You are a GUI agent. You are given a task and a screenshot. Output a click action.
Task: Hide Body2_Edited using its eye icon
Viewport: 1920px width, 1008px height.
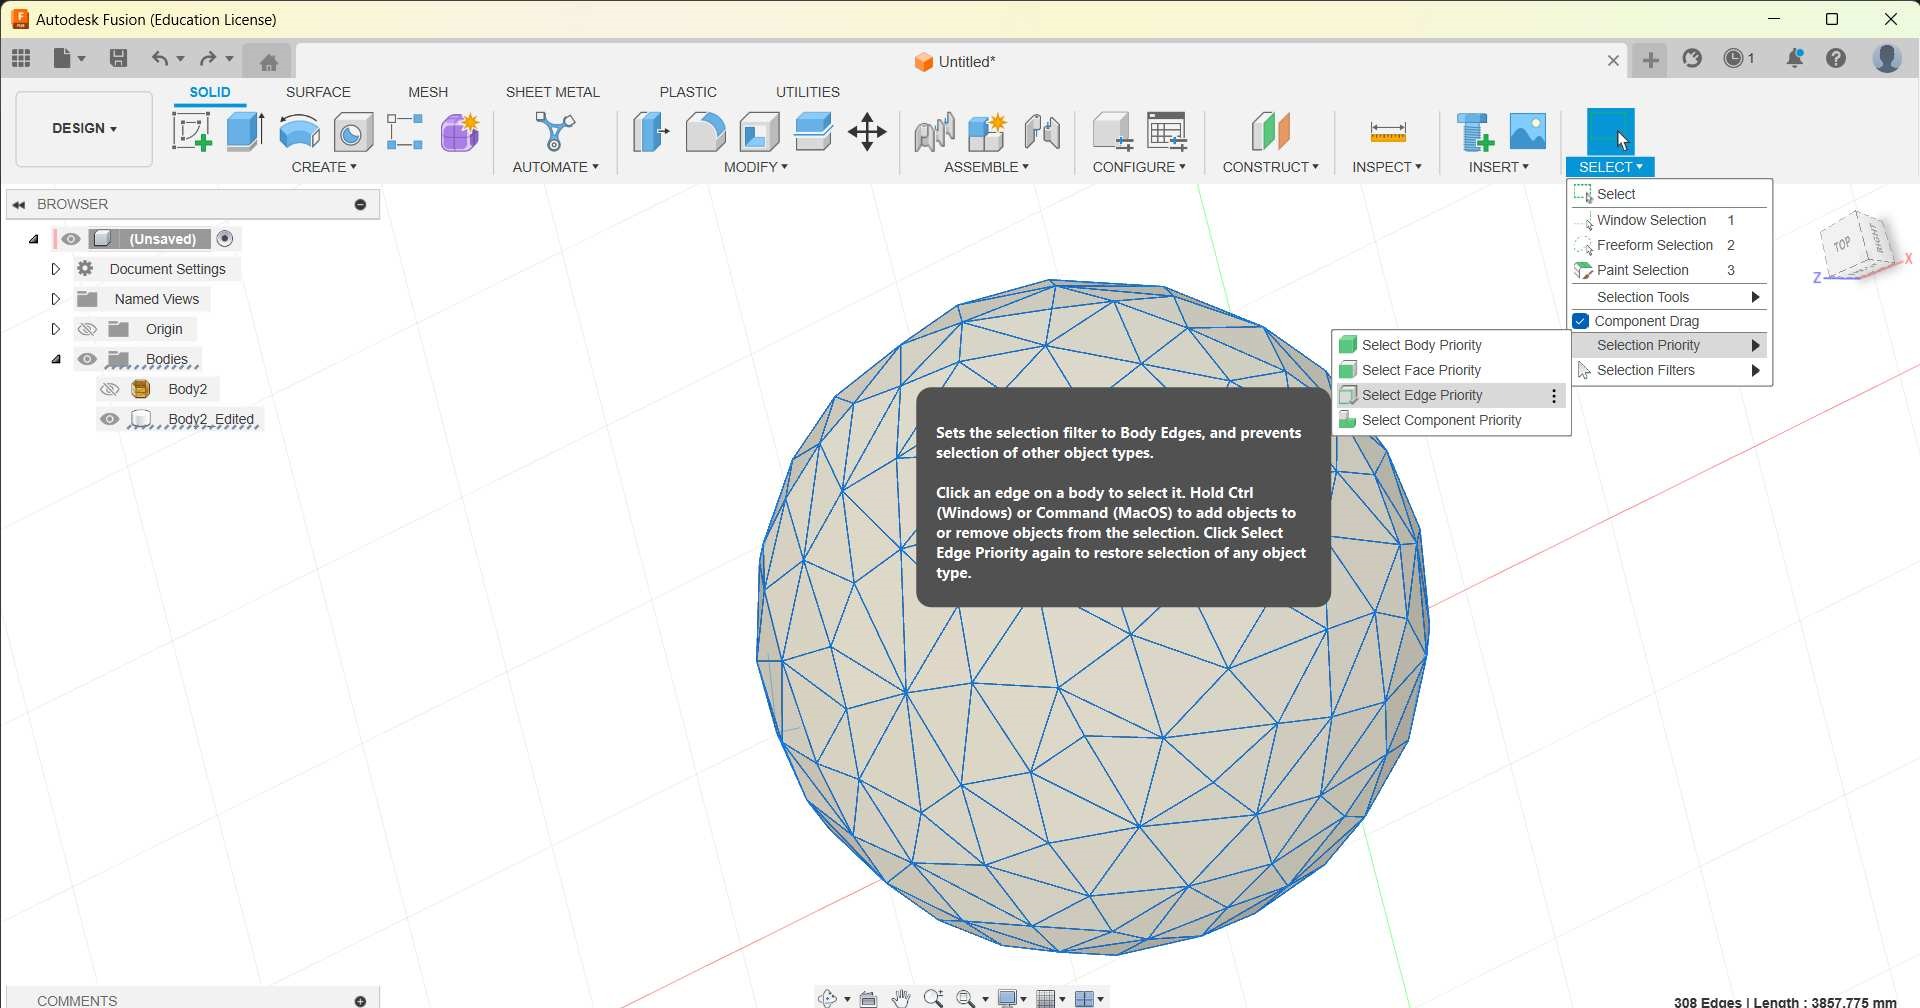point(110,419)
